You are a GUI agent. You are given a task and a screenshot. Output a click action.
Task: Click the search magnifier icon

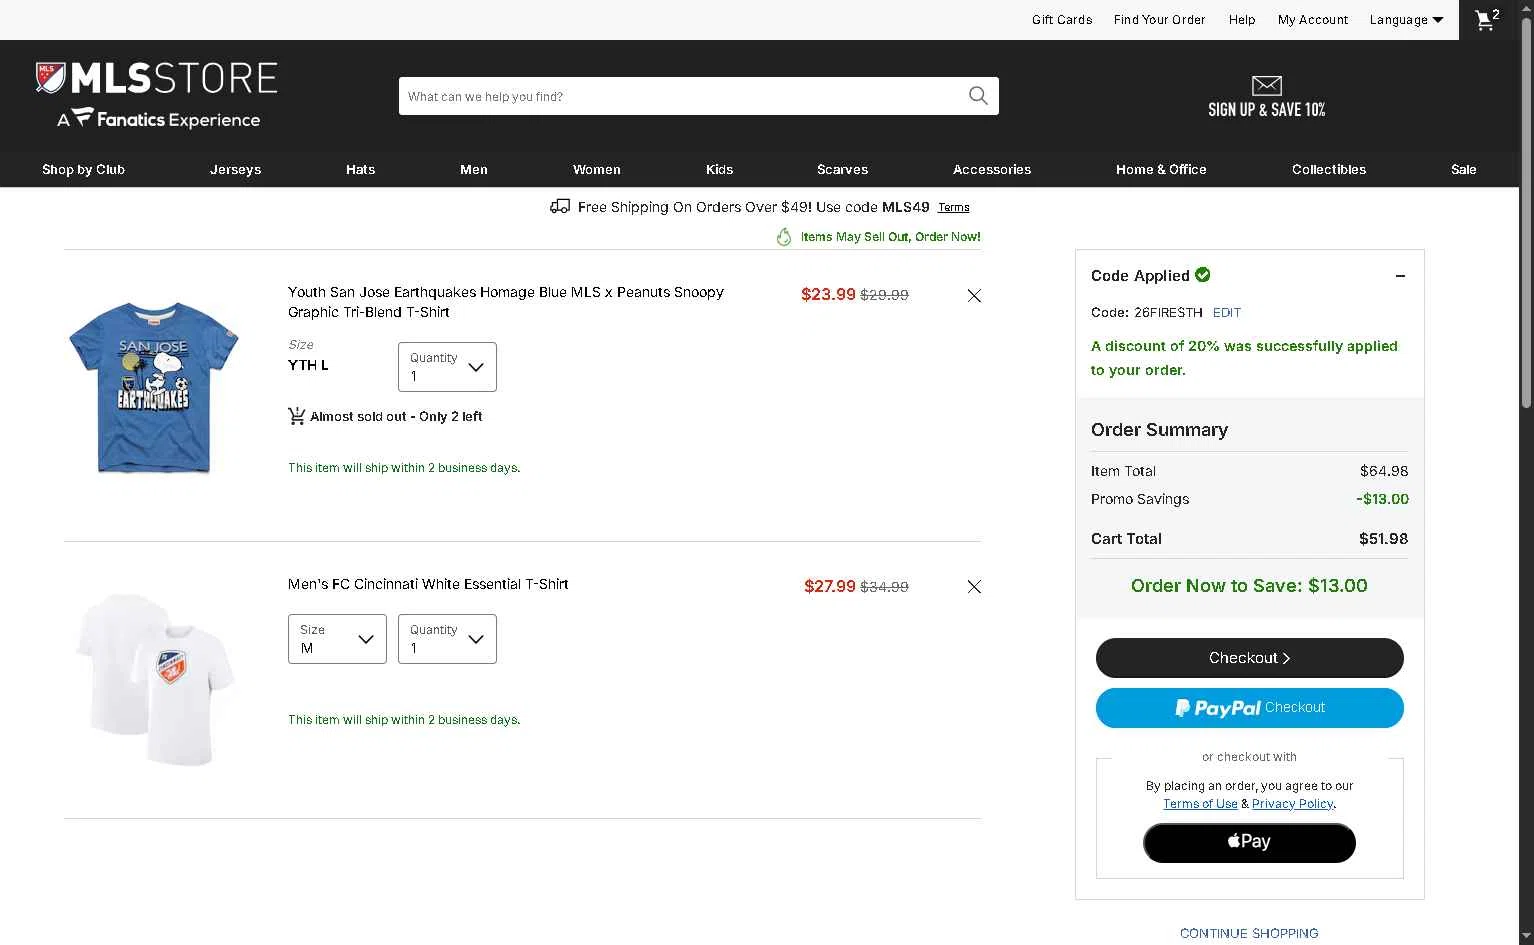tap(978, 96)
